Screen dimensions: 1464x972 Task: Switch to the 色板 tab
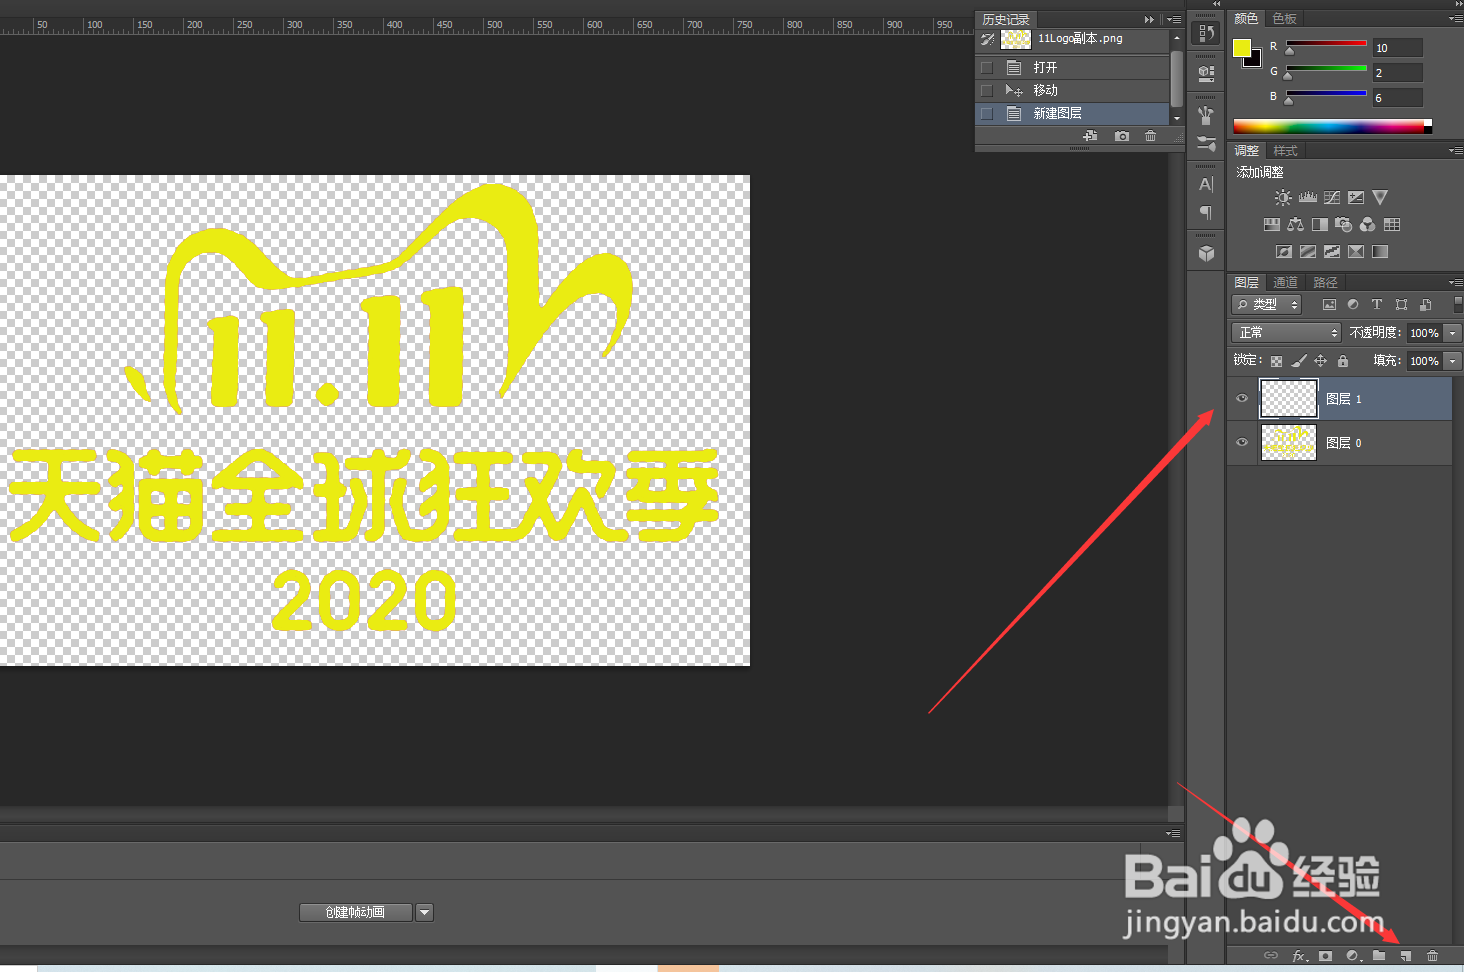click(x=1284, y=19)
